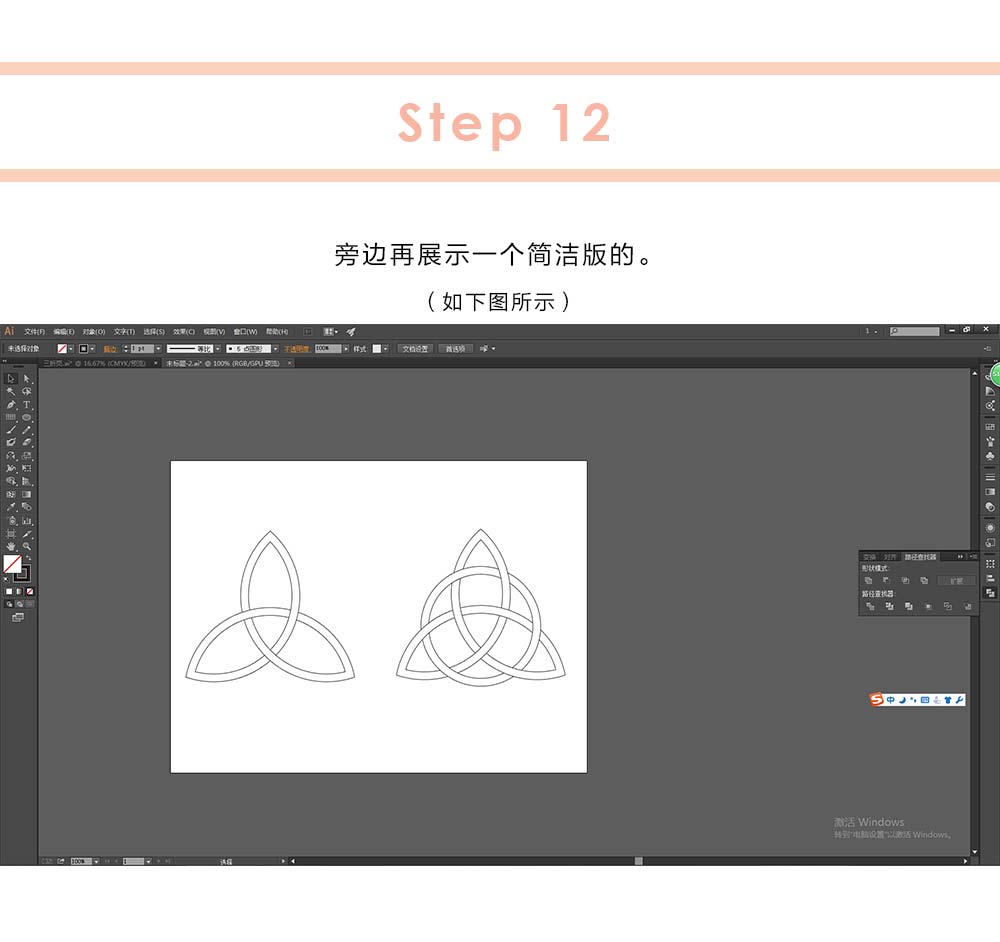Viewport: 1000px width, 942px height.
Task: Change screen mode at toolbox bottom
Action: click(18, 617)
